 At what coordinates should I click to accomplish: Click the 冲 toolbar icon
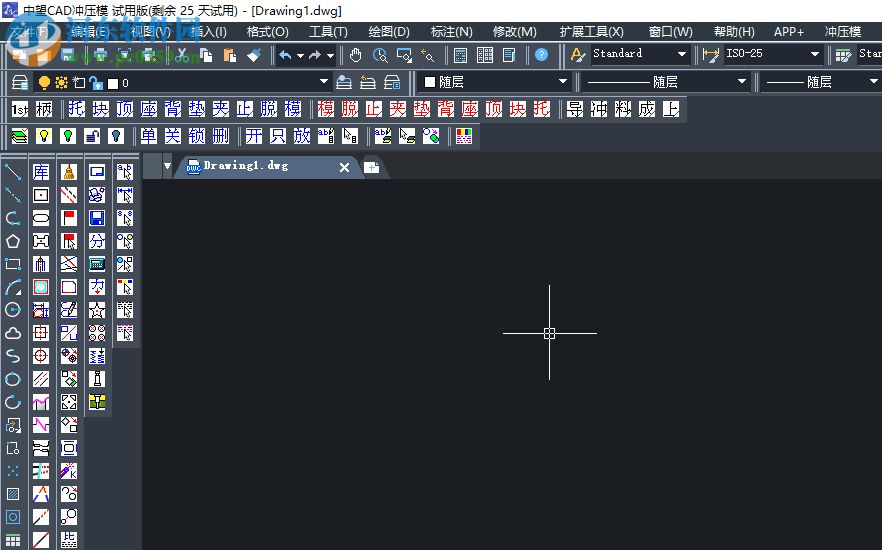598,109
